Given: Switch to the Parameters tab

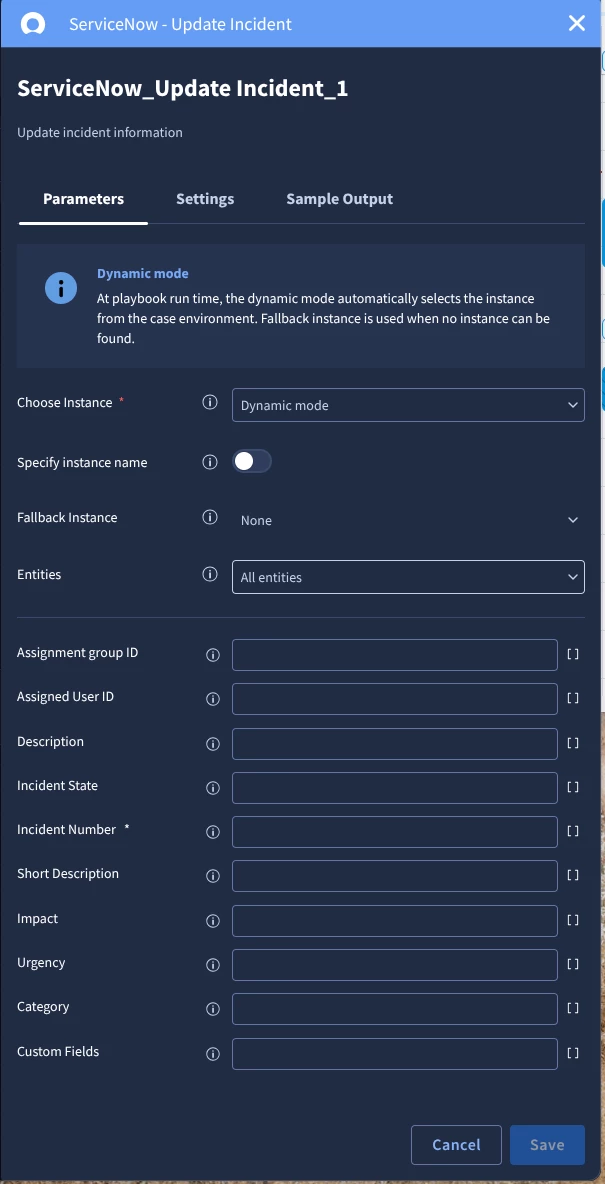Looking at the screenshot, I should pos(83,199).
